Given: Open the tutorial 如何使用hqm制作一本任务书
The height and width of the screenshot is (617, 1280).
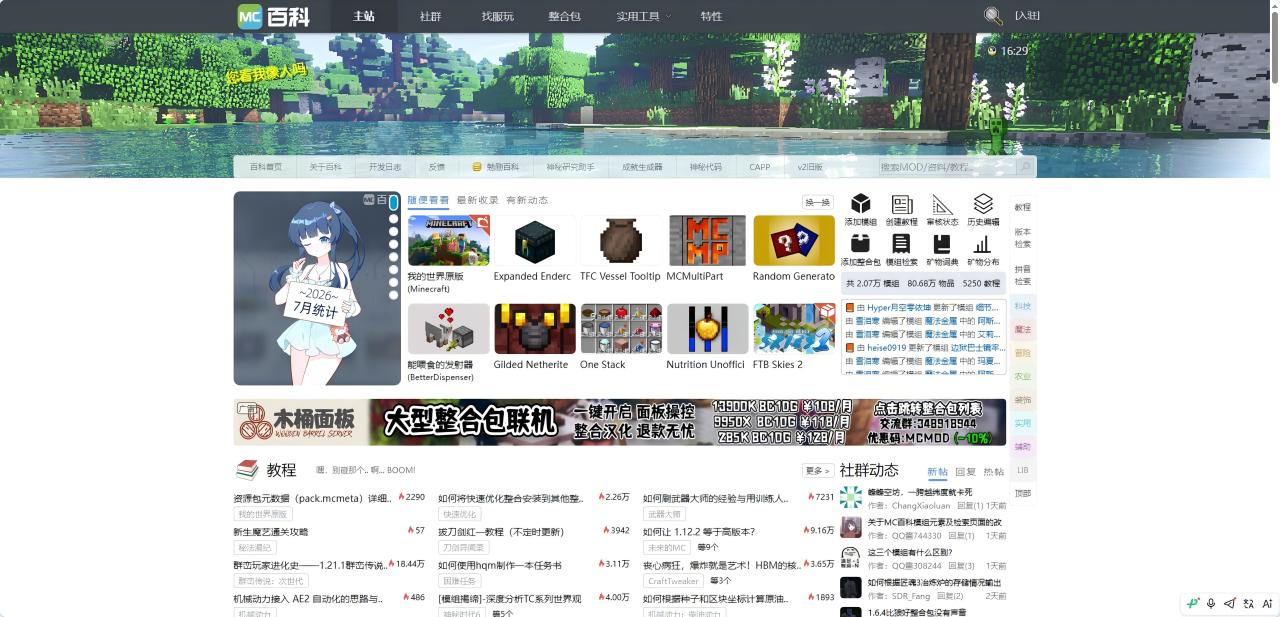Looking at the screenshot, I should (x=500, y=565).
